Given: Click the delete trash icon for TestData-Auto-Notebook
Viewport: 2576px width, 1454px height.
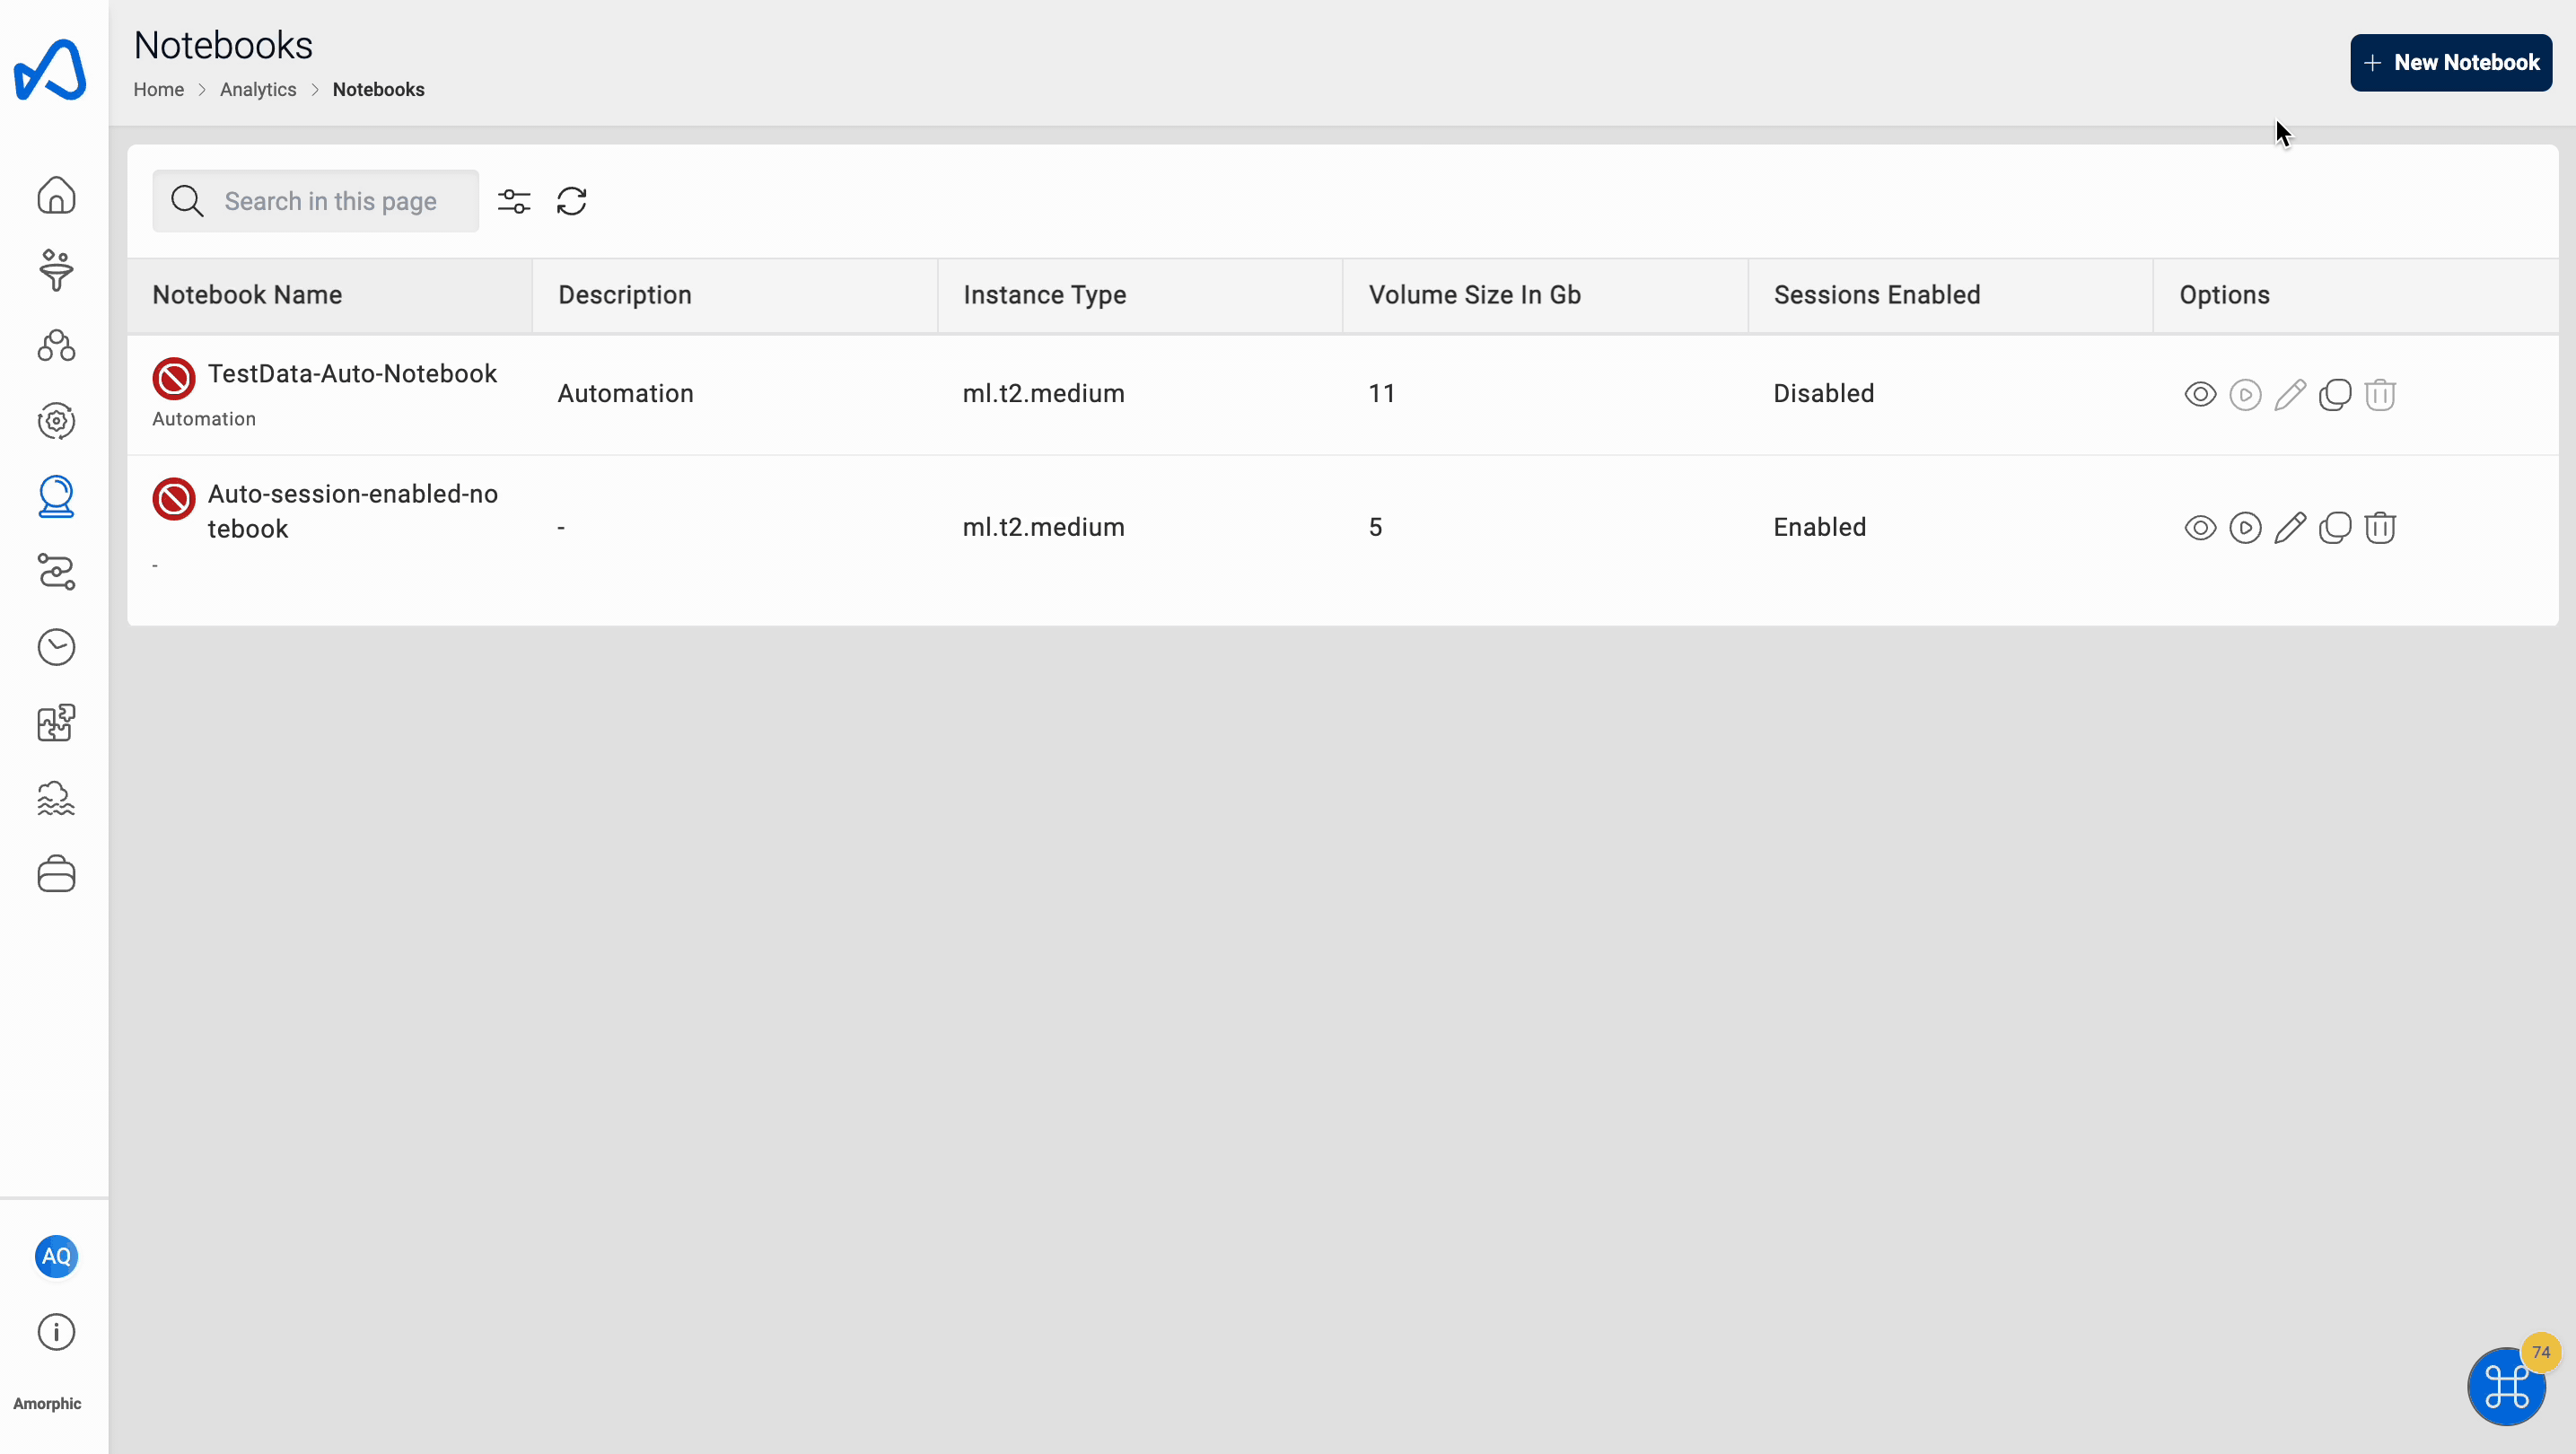Looking at the screenshot, I should click(x=2381, y=393).
